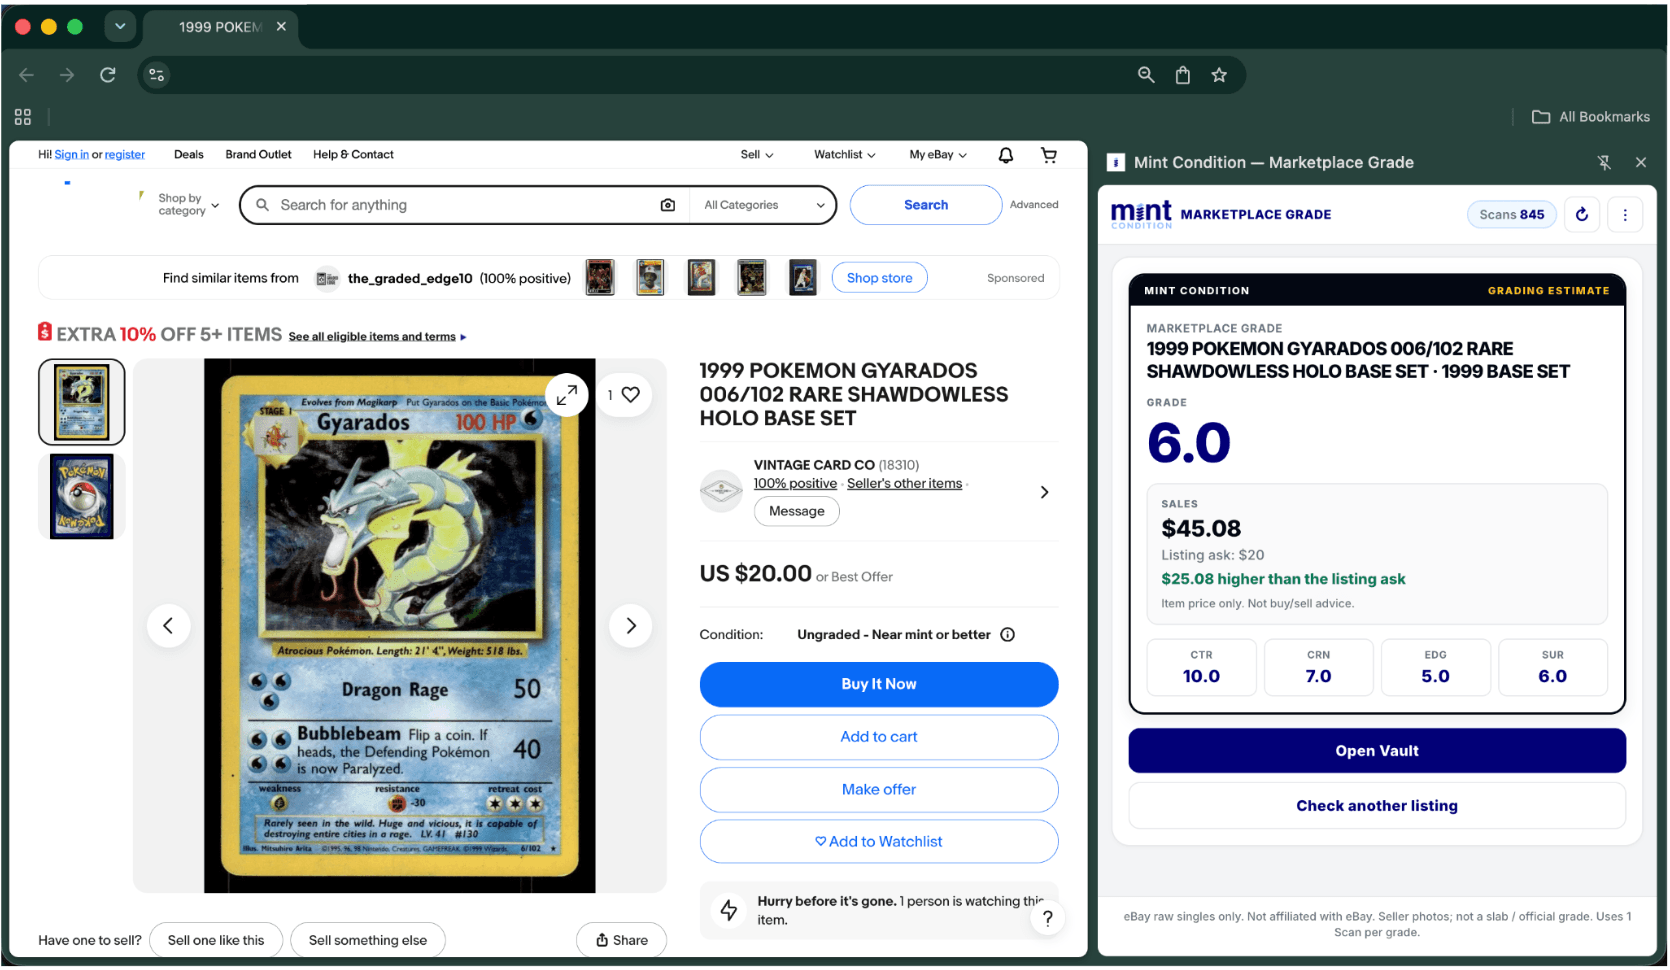Screen dimensions: 1670x970
Task: Reload the page with the refresh icon
Action: coord(108,75)
